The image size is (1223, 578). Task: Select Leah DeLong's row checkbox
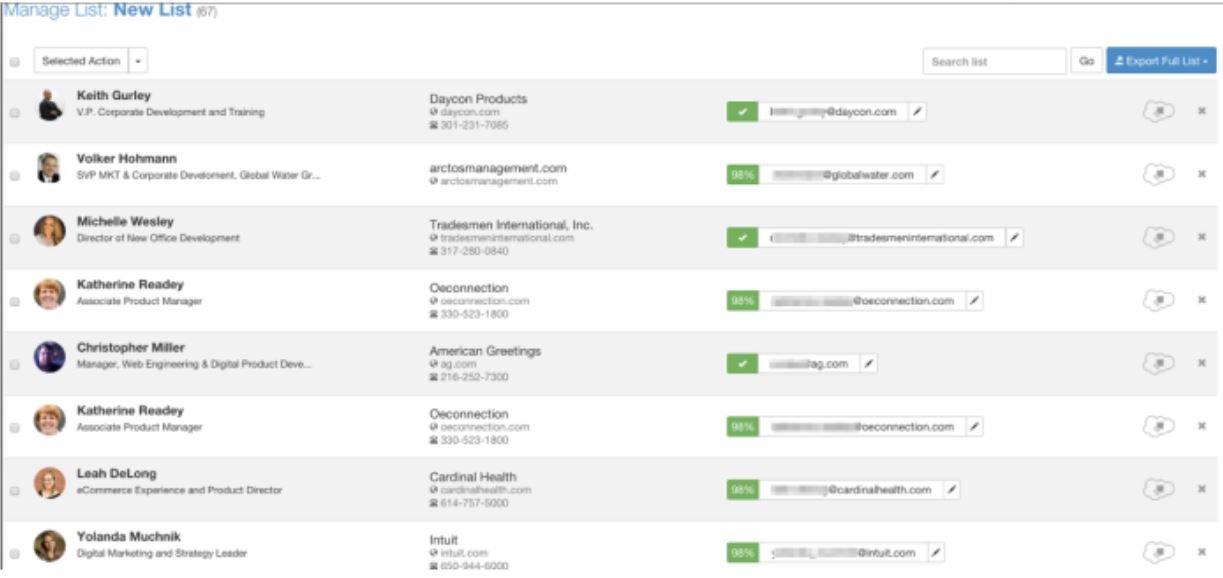click(14, 491)
